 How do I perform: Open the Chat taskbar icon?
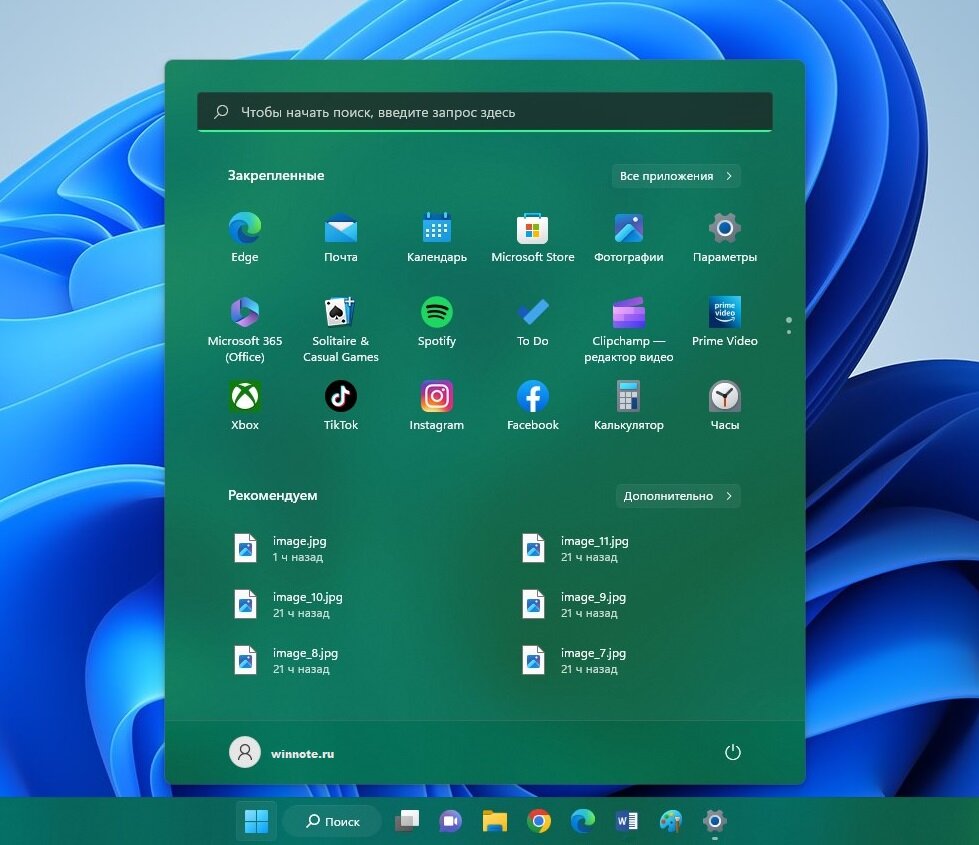click(x=451, y=821)
